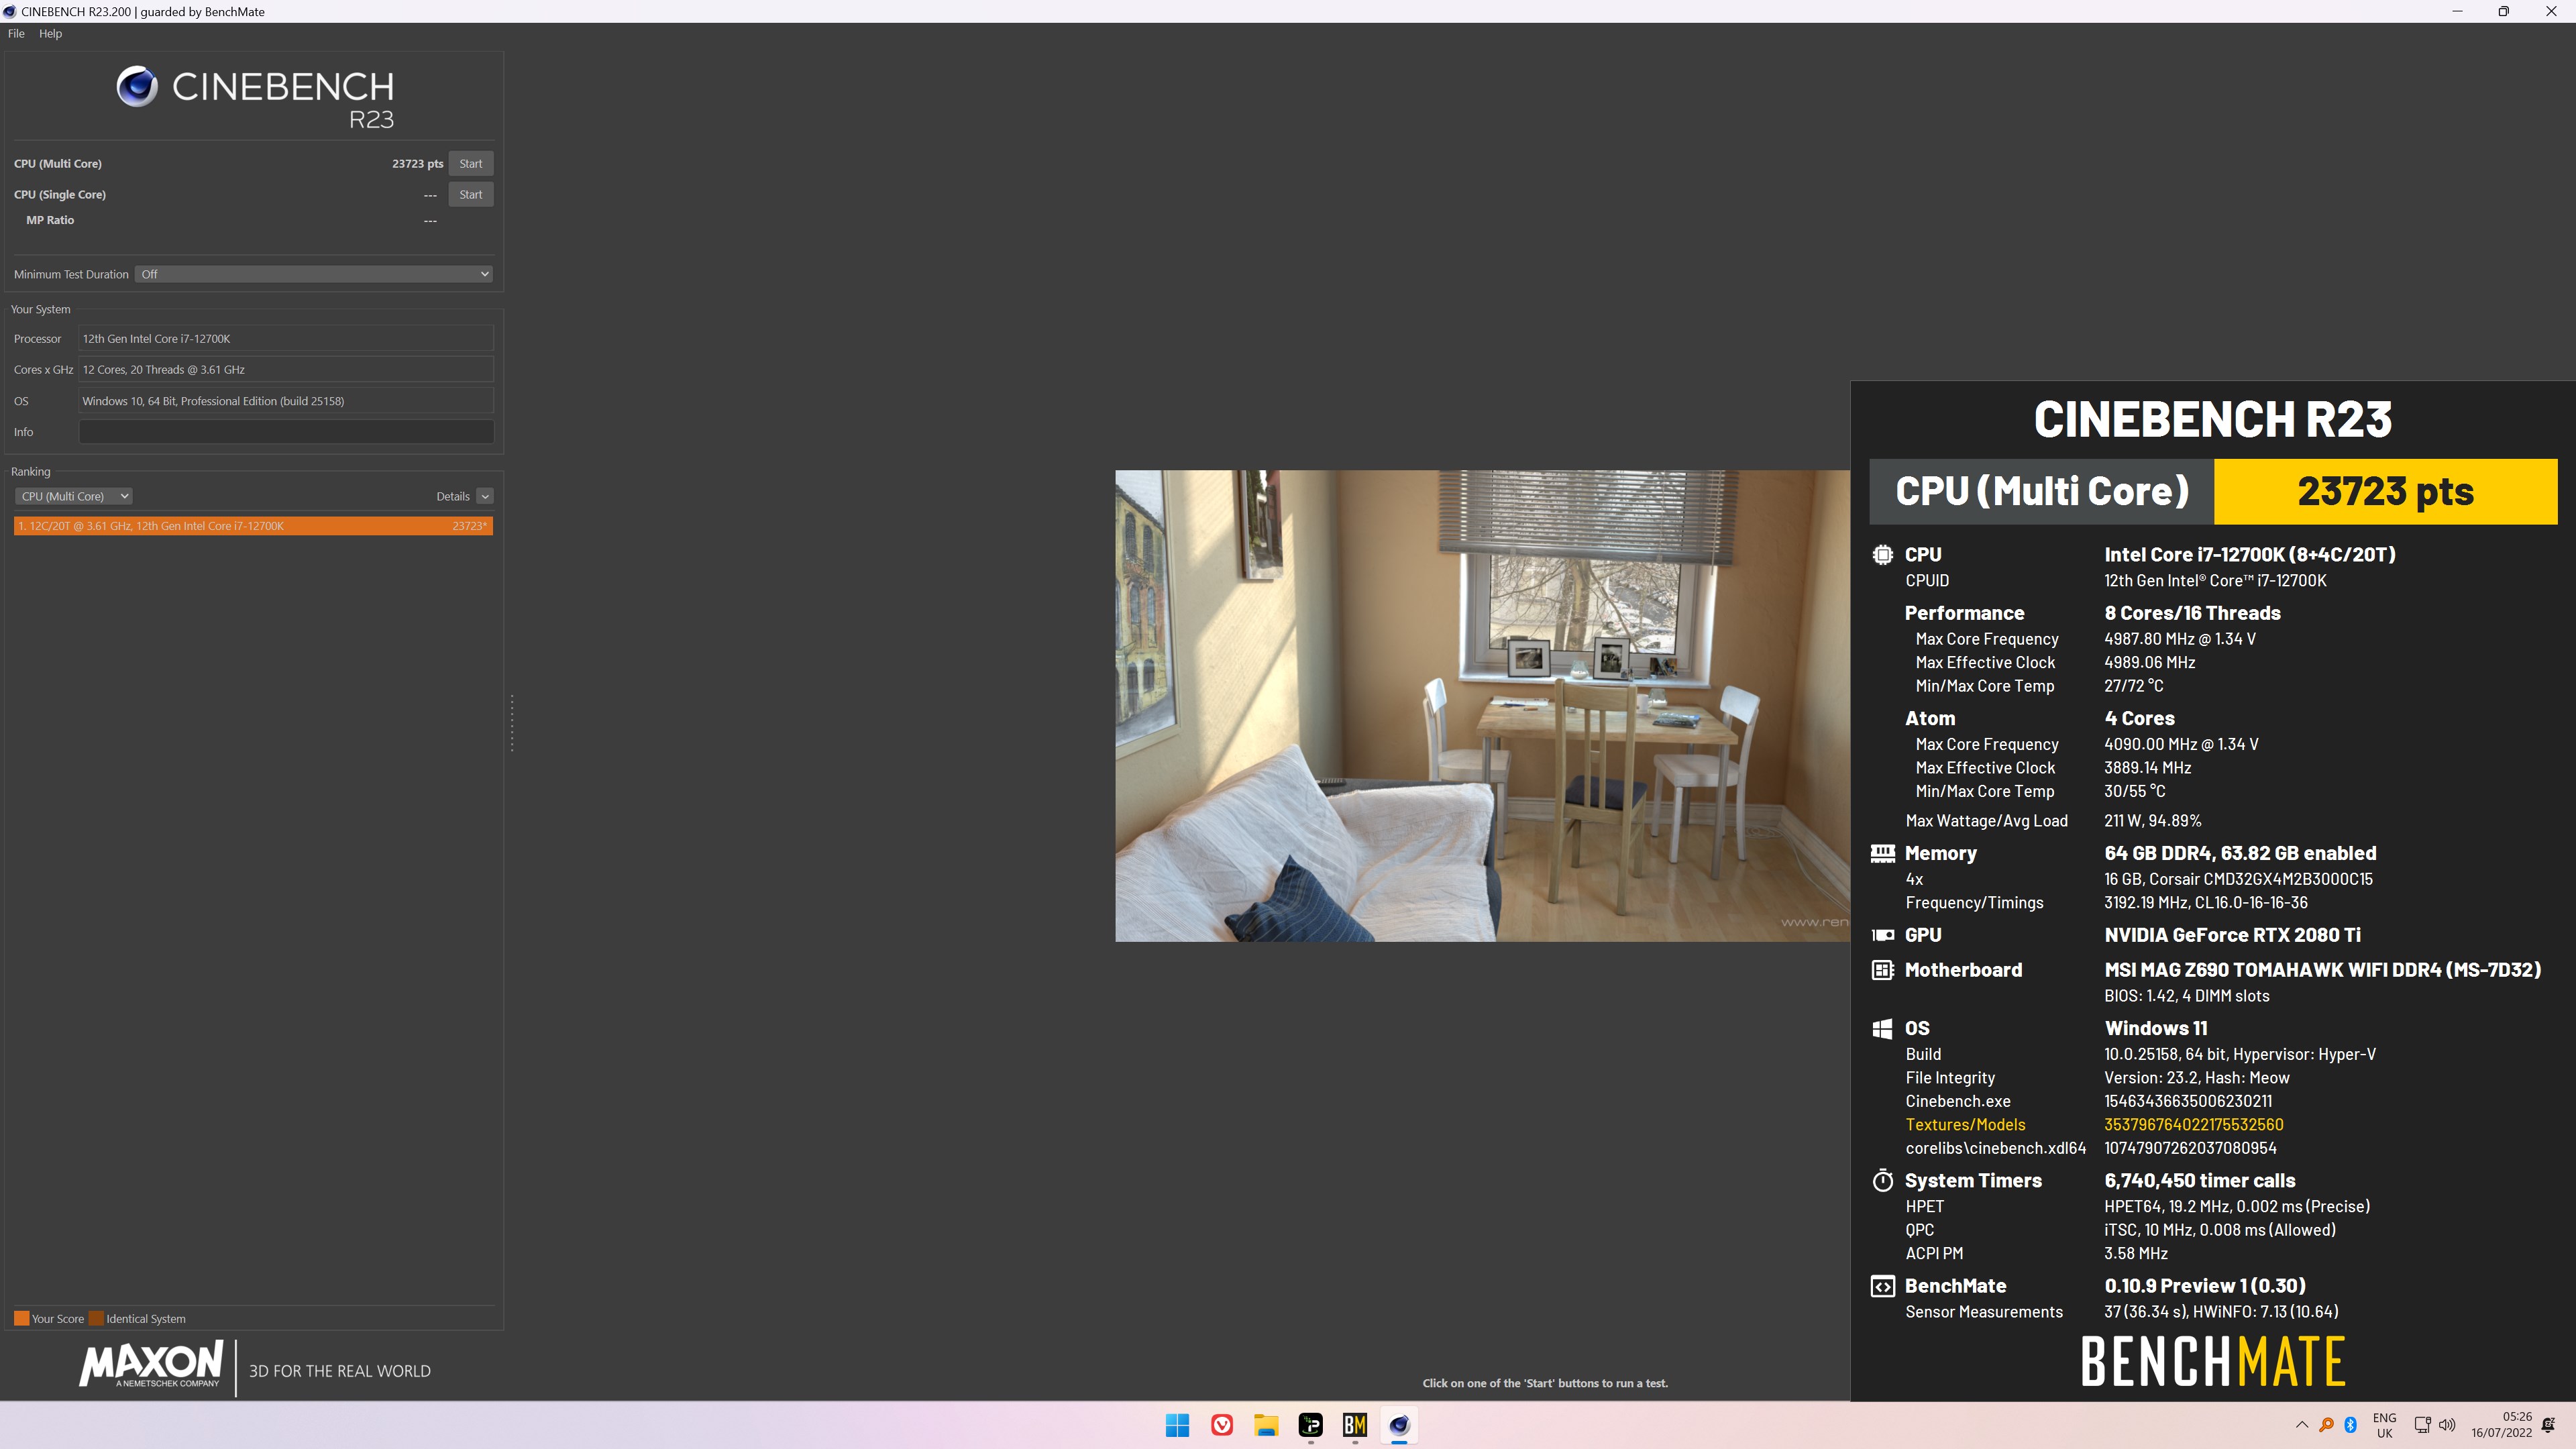
Task: Open Vivaldi browser from taskbar
Action: tap(1221, 1425)
